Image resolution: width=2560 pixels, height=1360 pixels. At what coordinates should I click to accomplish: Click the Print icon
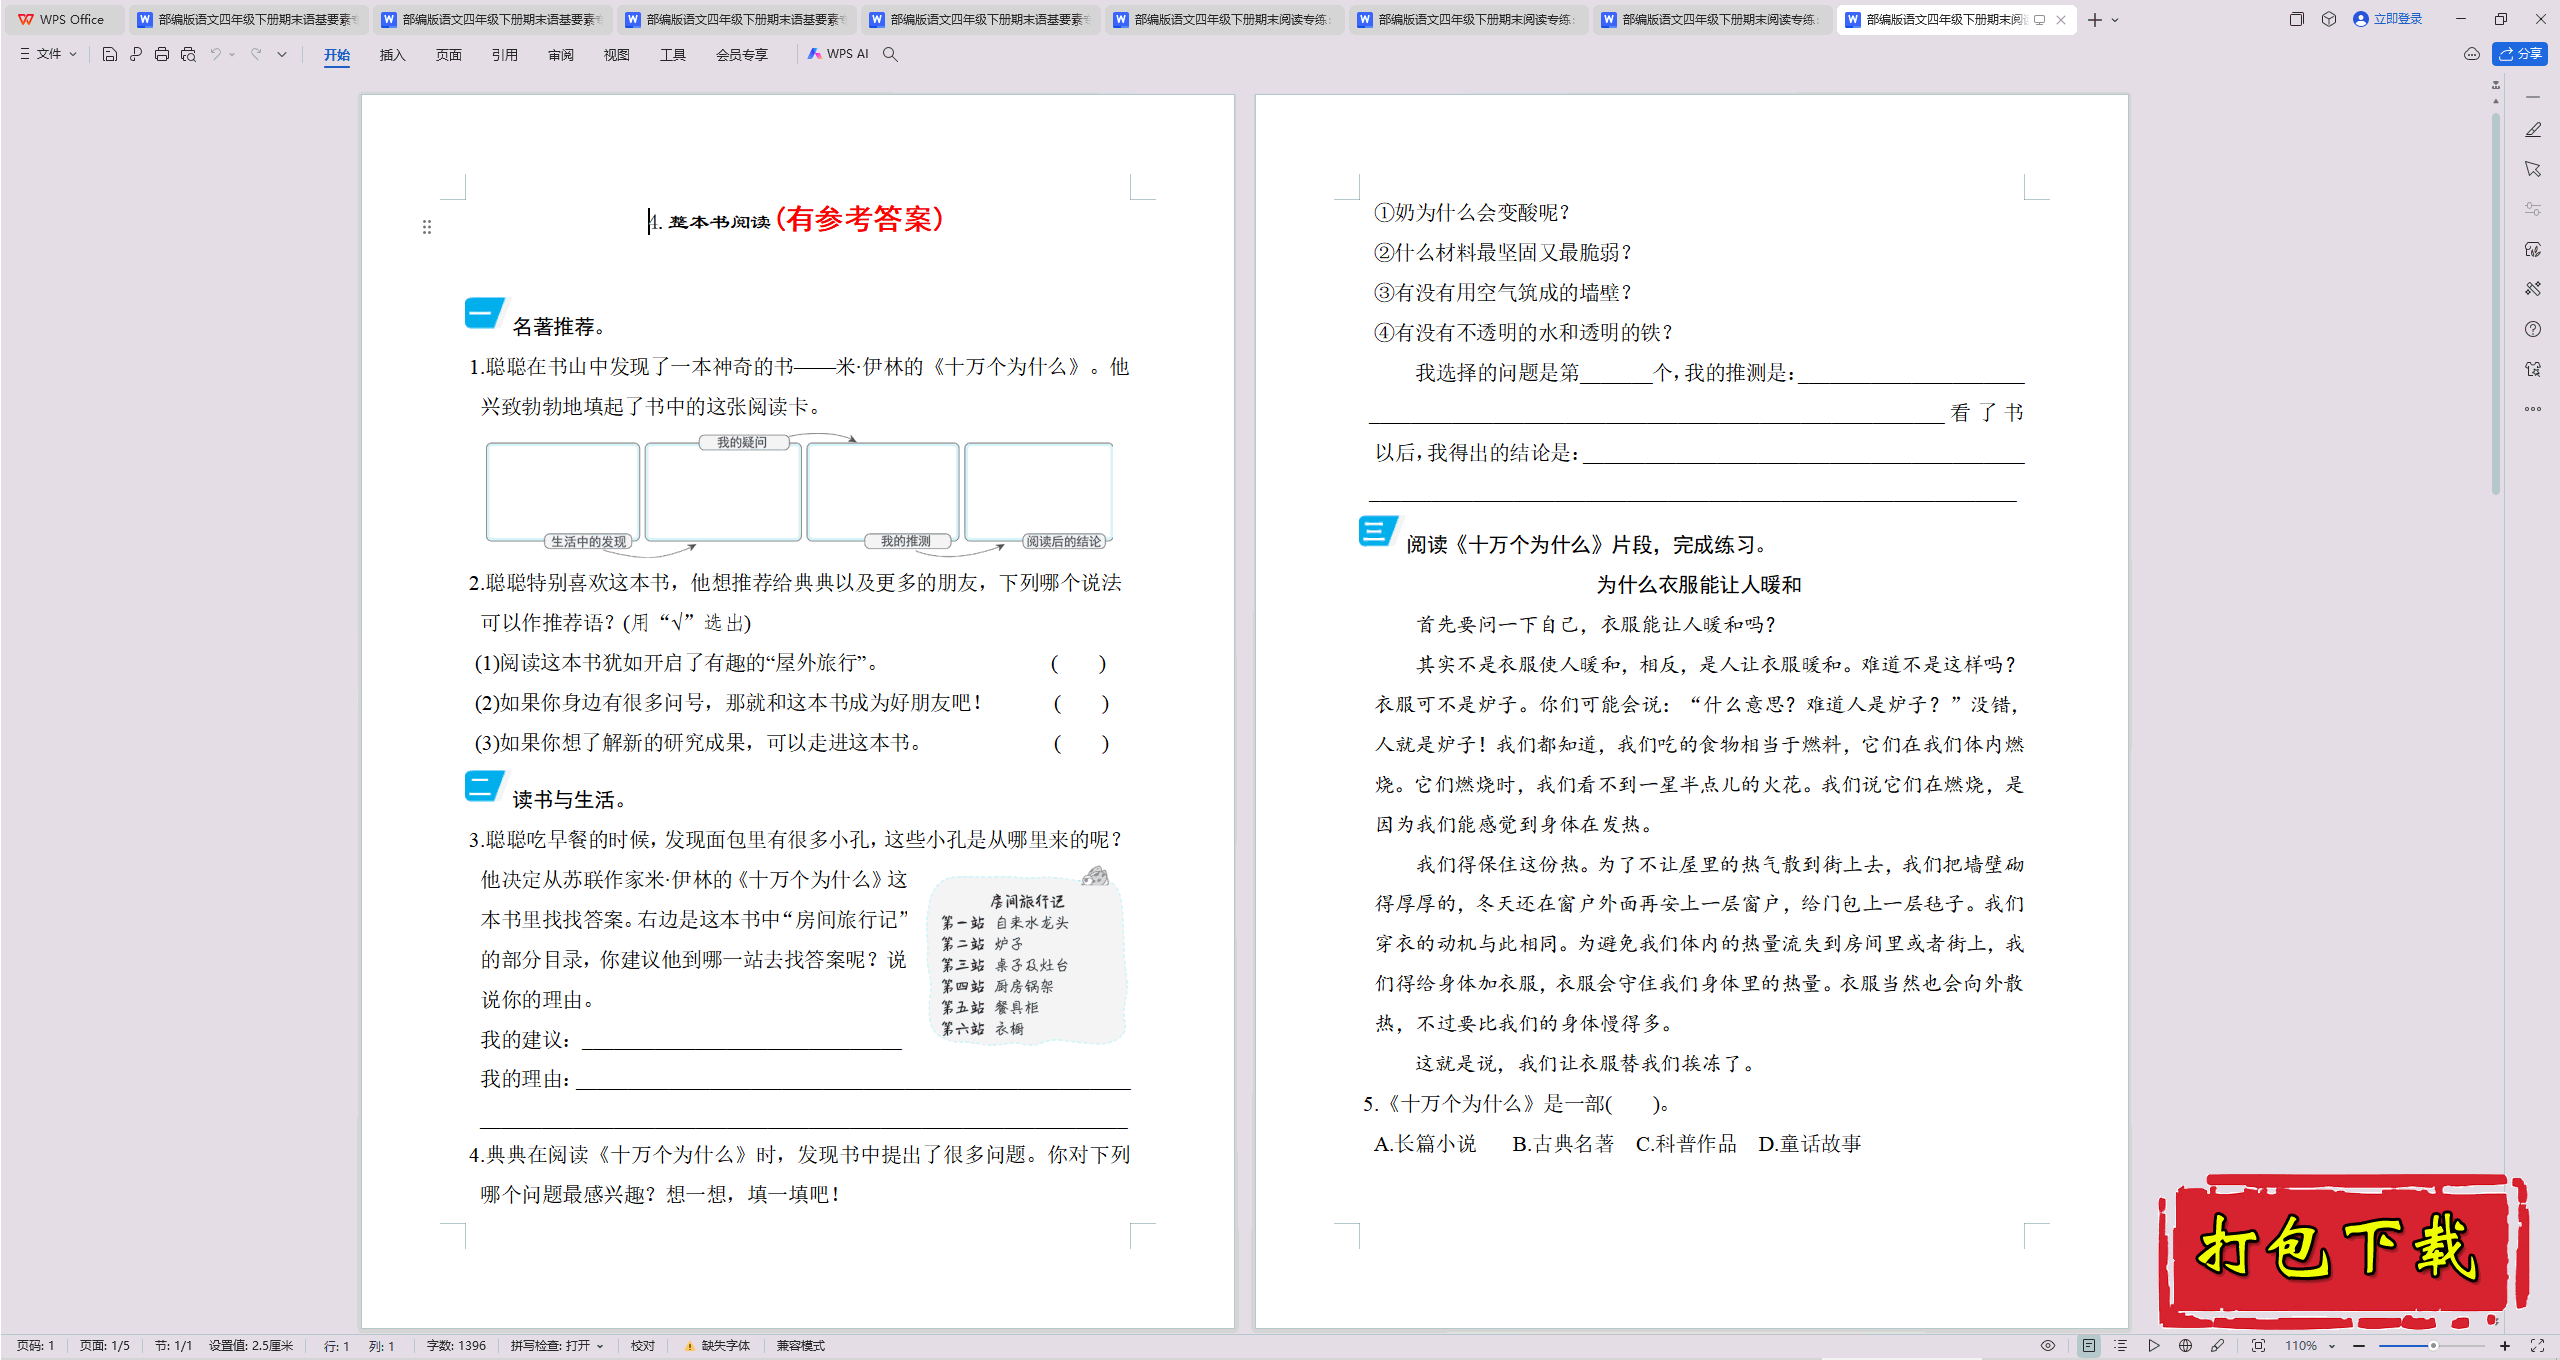pos(162,54)
